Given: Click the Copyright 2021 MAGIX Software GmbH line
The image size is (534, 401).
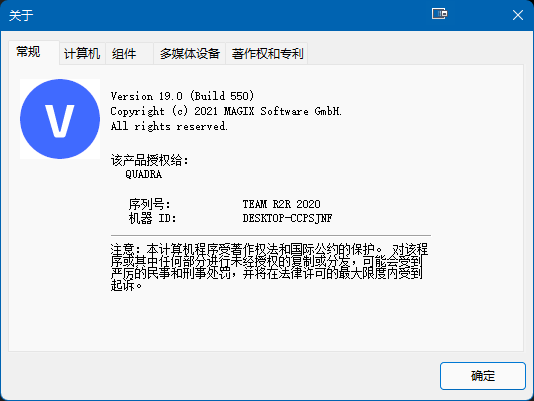Looking at the screenshot, I should click(226, 111).
